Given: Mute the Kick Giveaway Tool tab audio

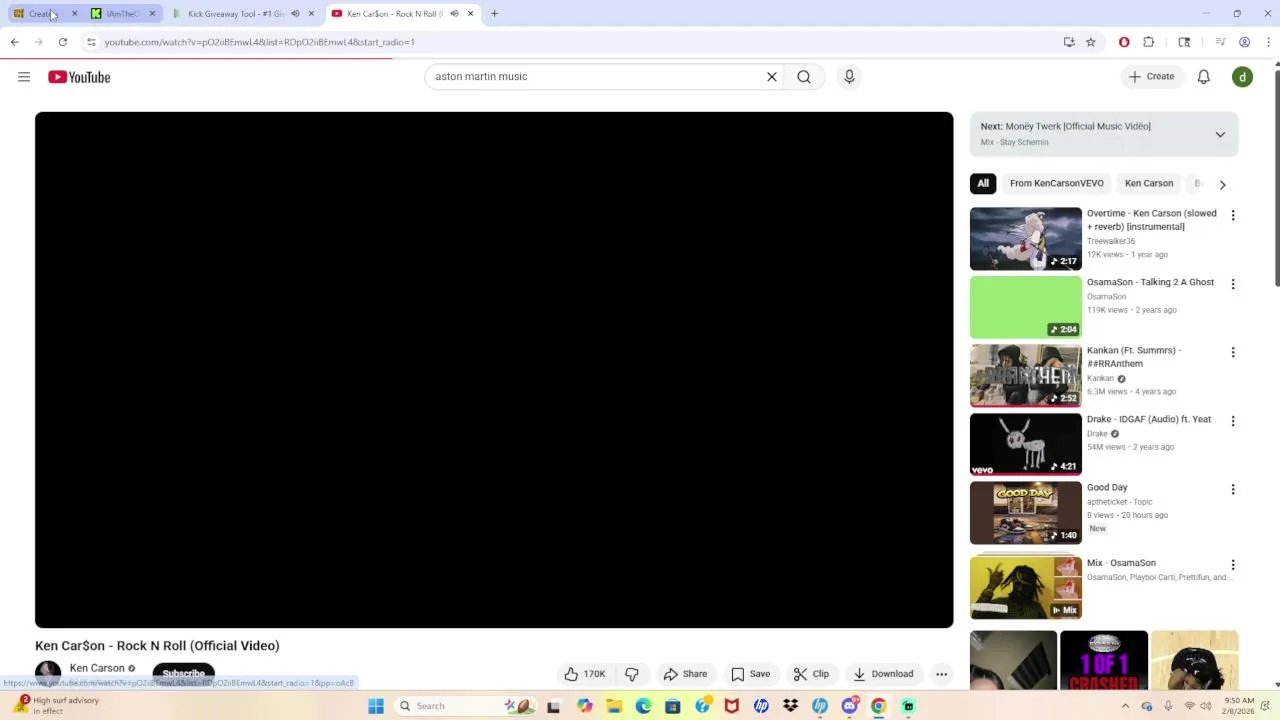Looking at the screenshot, I should pos(295,14).
